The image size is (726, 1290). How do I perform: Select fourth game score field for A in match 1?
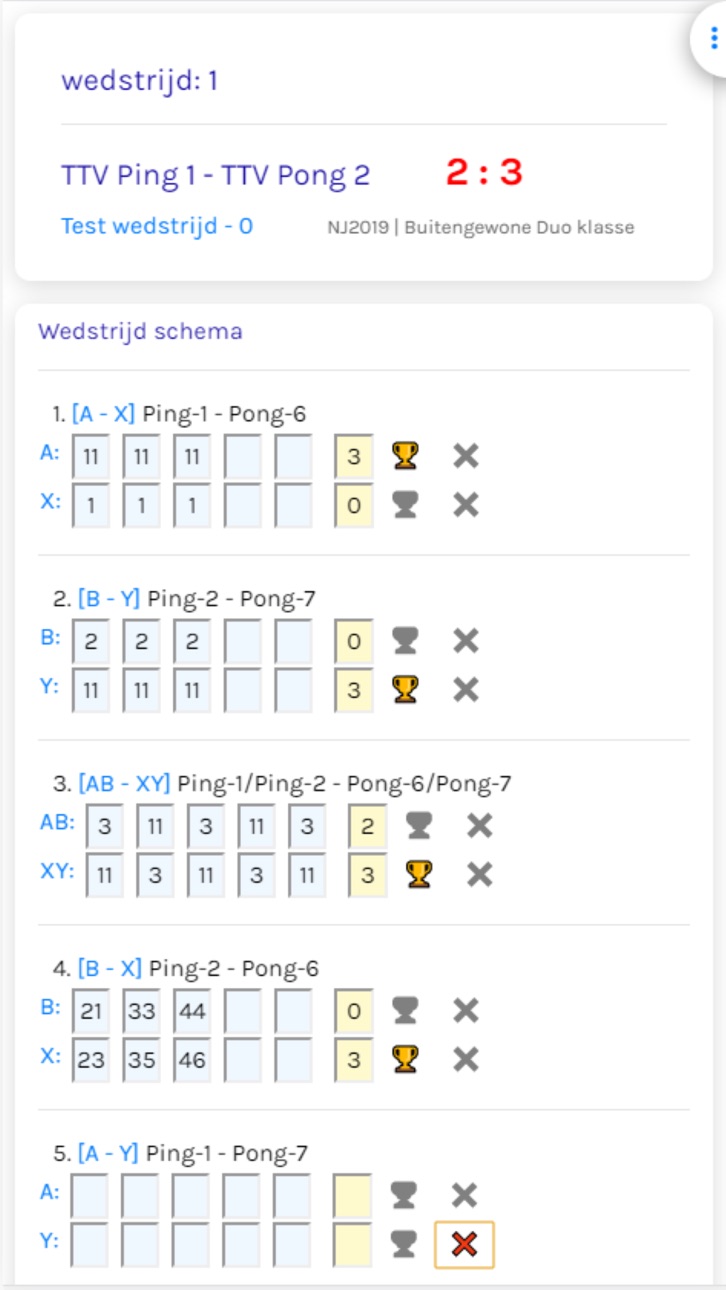point(243,457)
